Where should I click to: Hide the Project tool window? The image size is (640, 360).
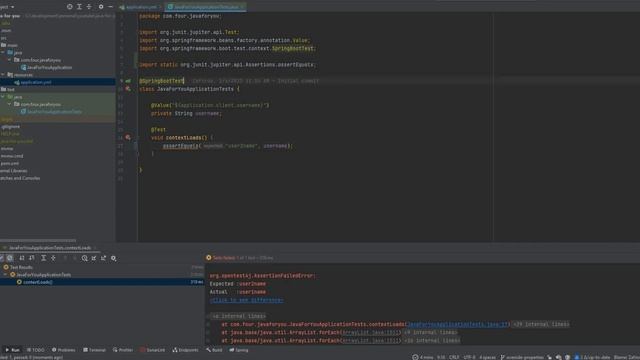click(110, 7)
